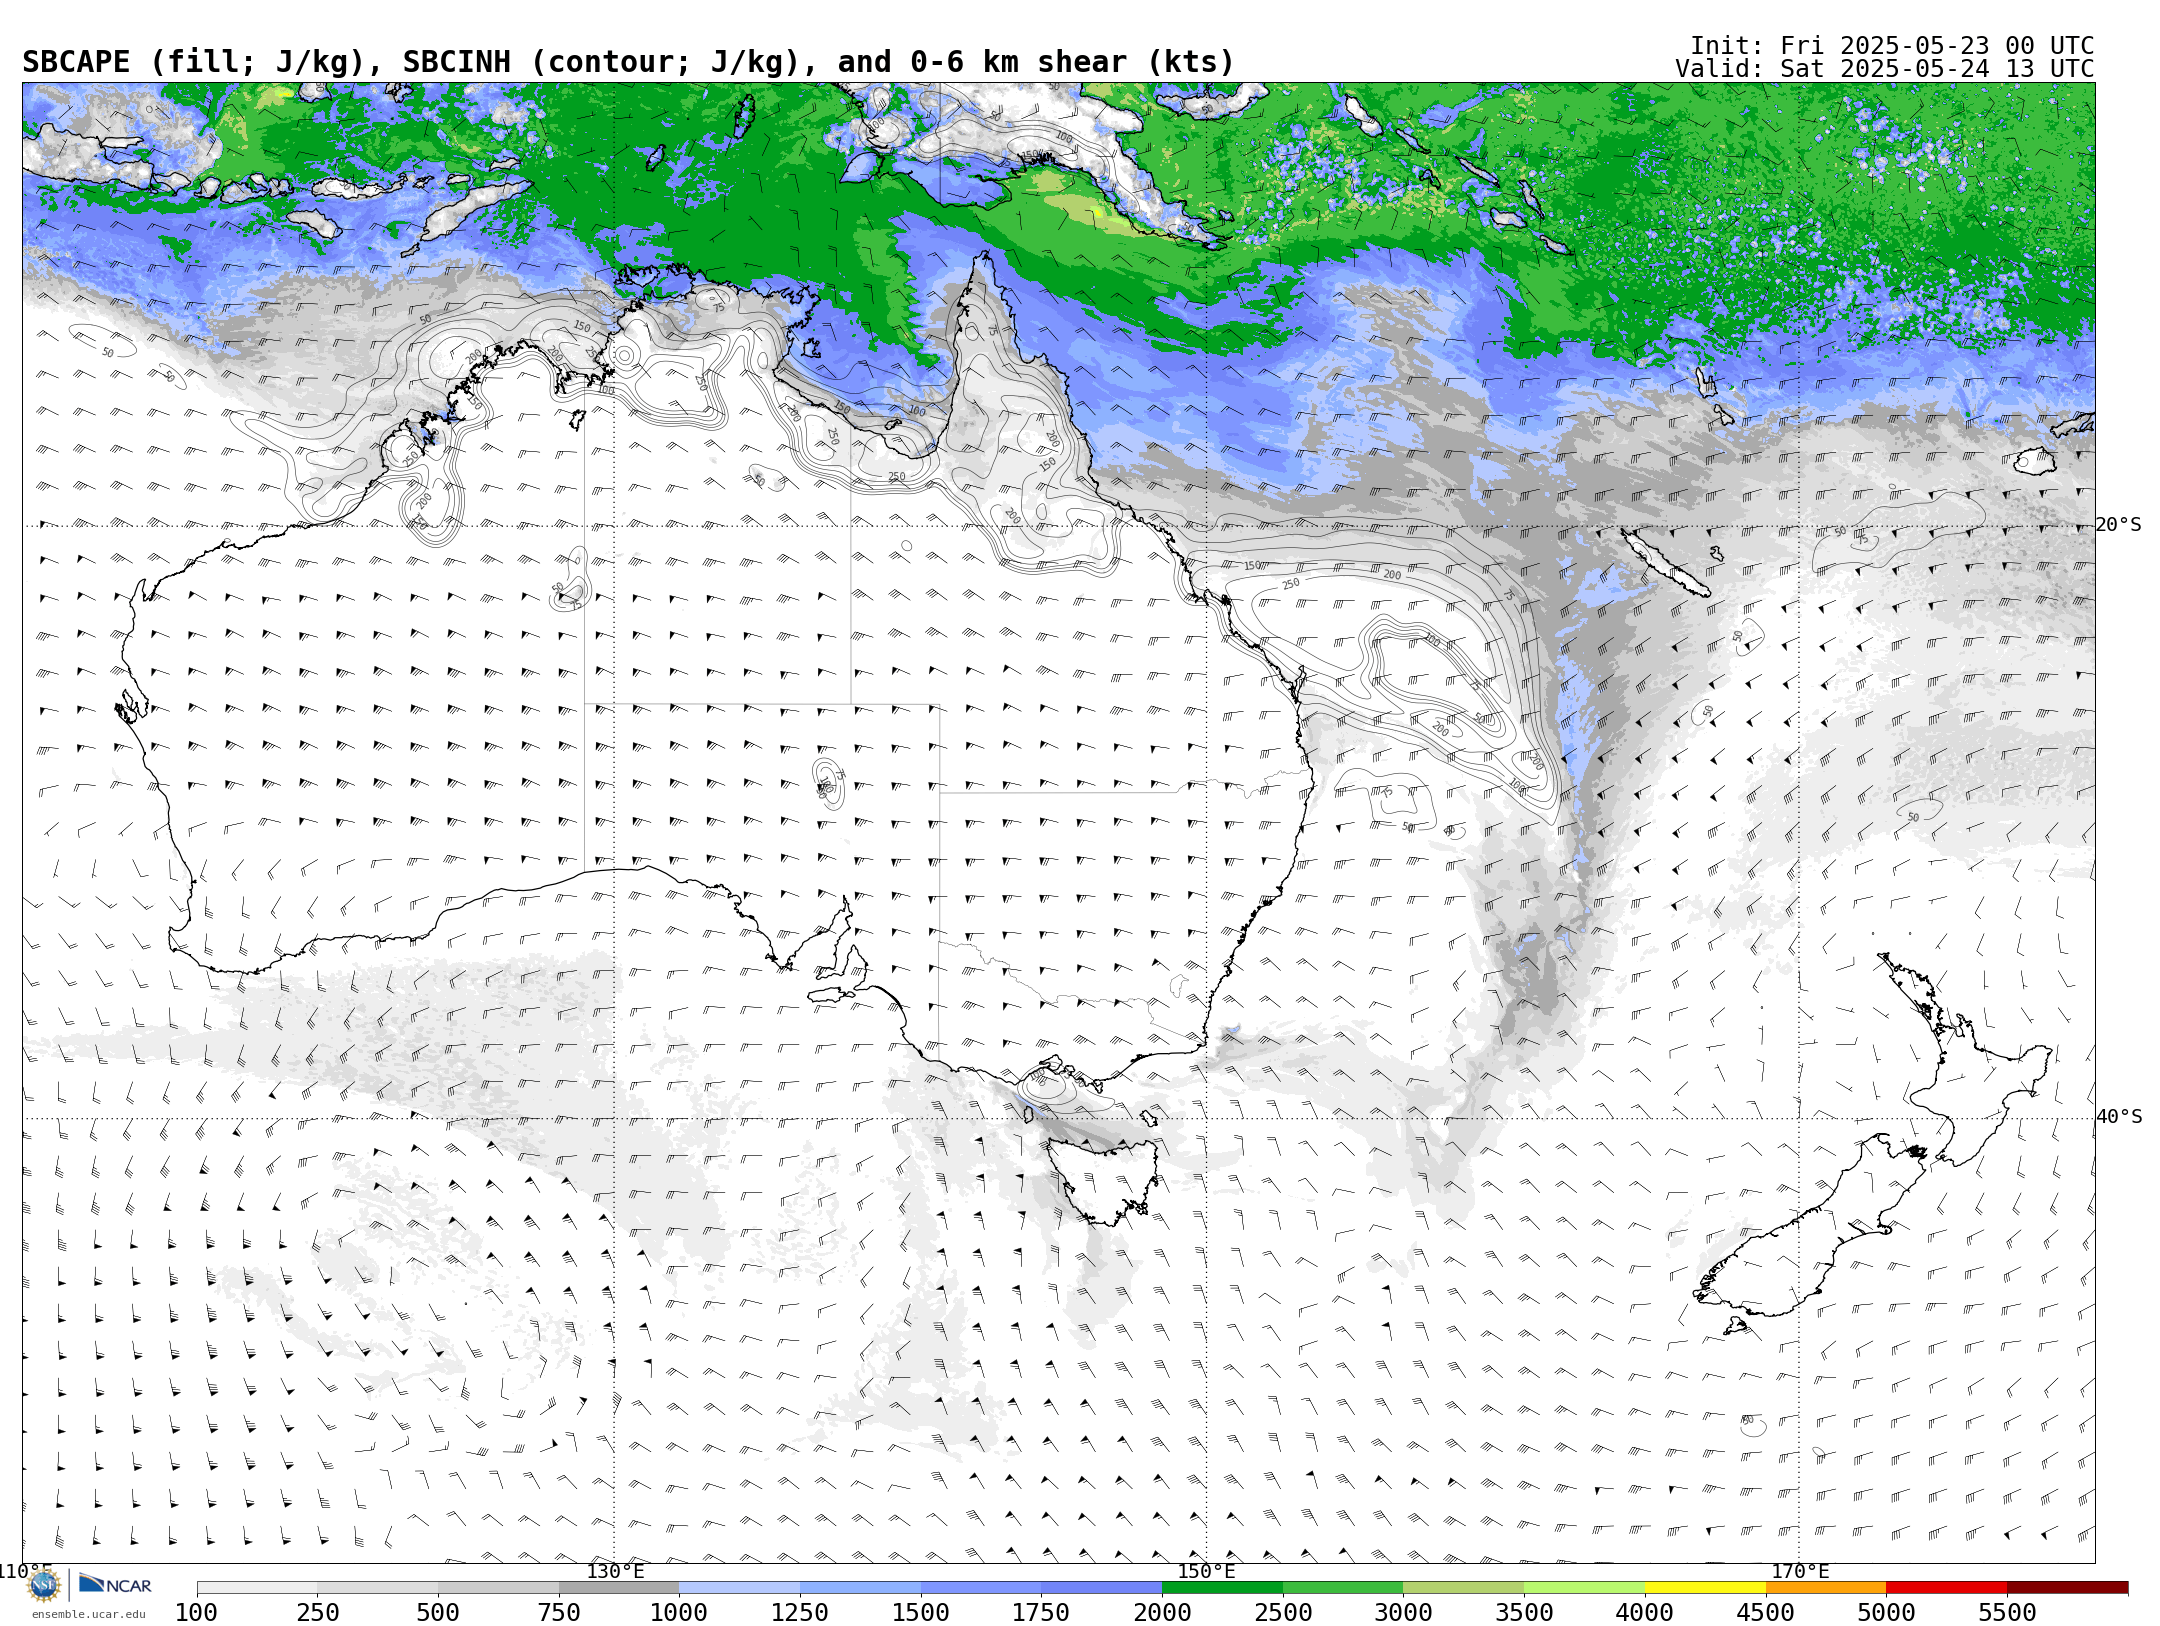The height and width of the screenshot is (1626, 2160).
Task: Click the colorbar tick label 2500
Action: pyautogui.click(x=1283, y=1613)
